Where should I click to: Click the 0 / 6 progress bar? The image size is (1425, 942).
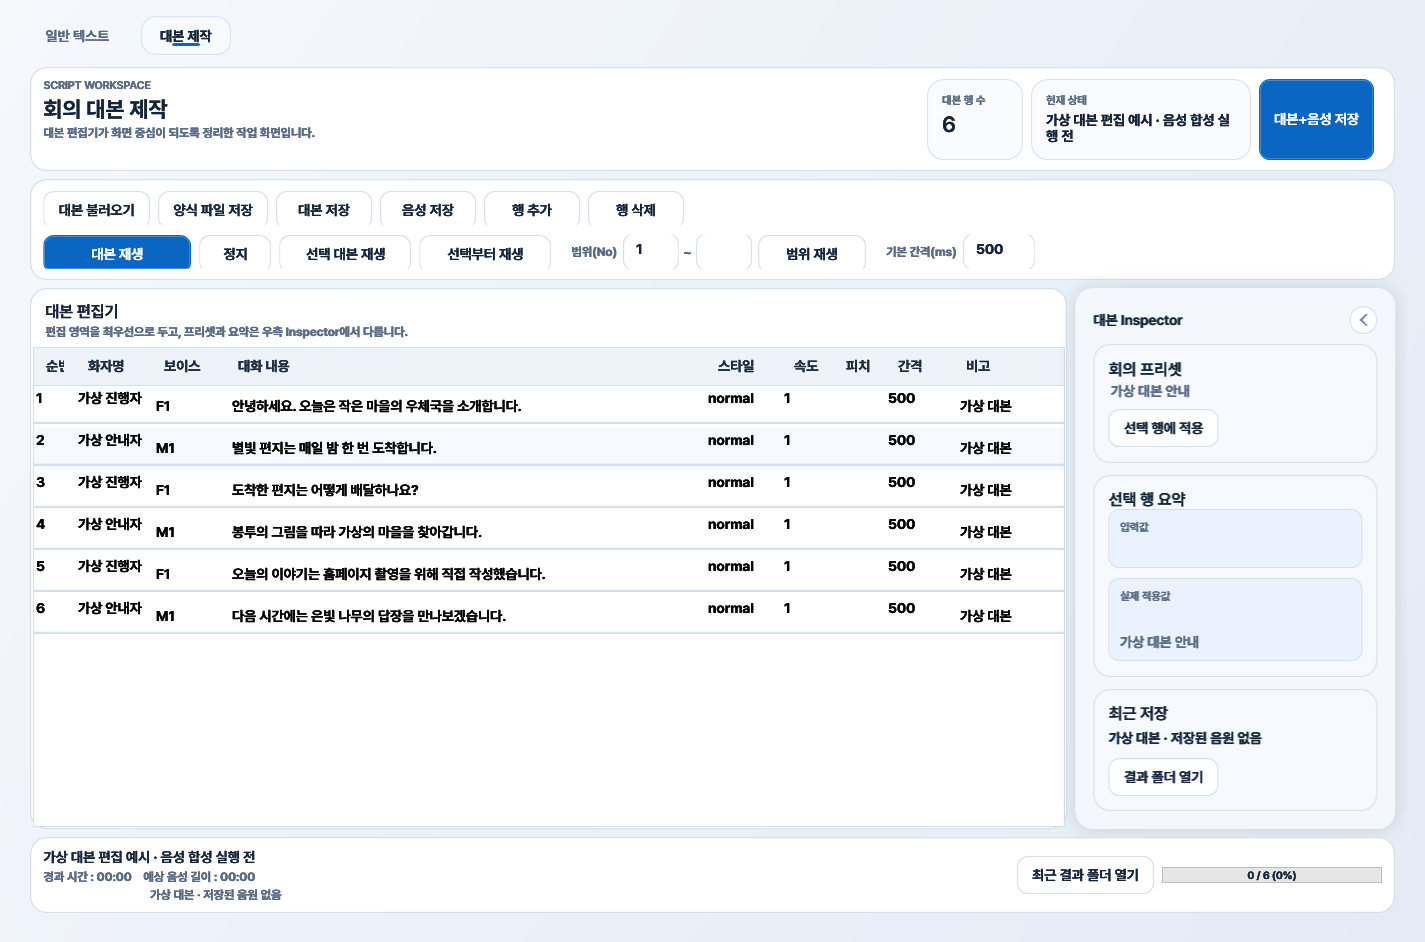[x=1271, y=875]
